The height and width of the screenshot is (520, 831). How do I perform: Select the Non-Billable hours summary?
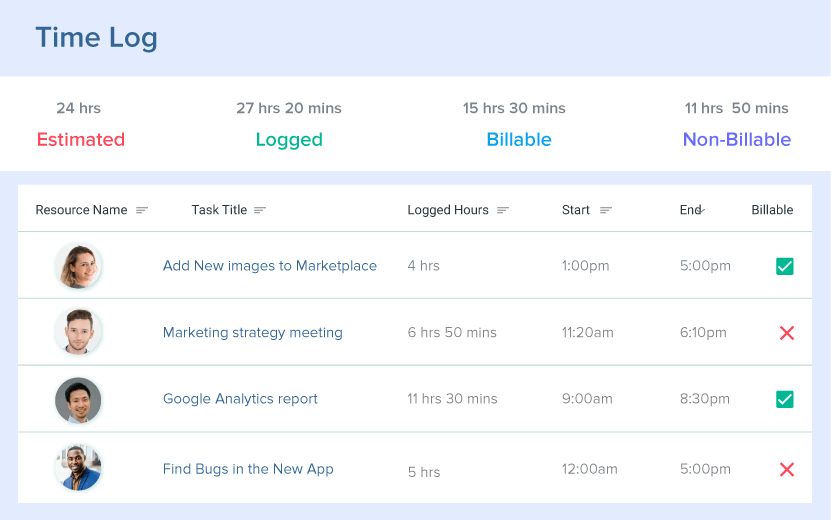(x=736, y=139)
